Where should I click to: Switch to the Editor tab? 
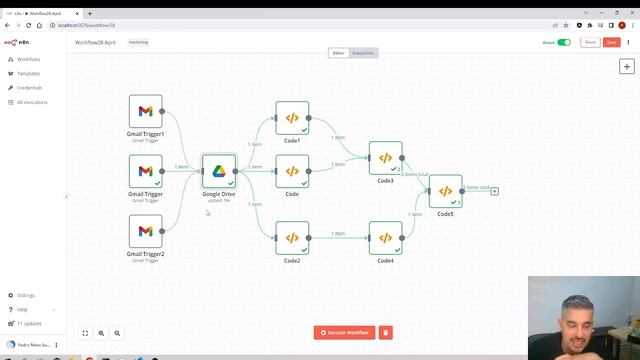(x=338, y=53)
